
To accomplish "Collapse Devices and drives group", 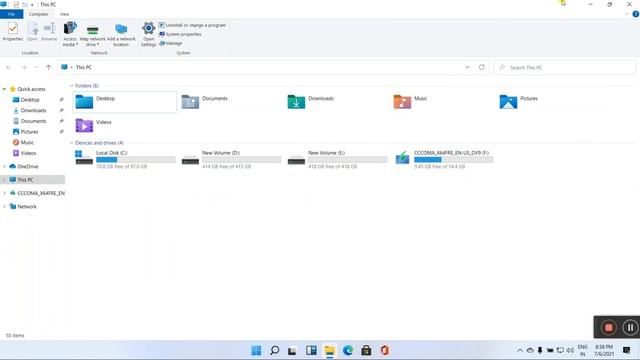I will pyautogui.click(x=71, y=143).
